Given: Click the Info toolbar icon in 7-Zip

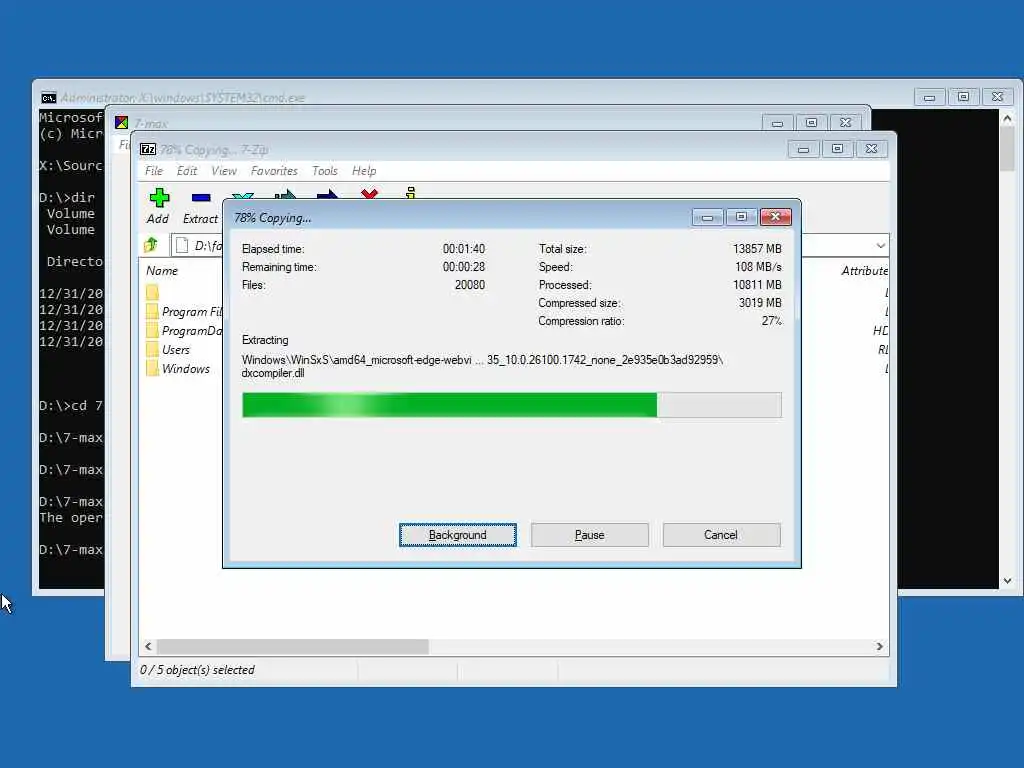Looking at the screenshot, I should [x=410, y=193].
